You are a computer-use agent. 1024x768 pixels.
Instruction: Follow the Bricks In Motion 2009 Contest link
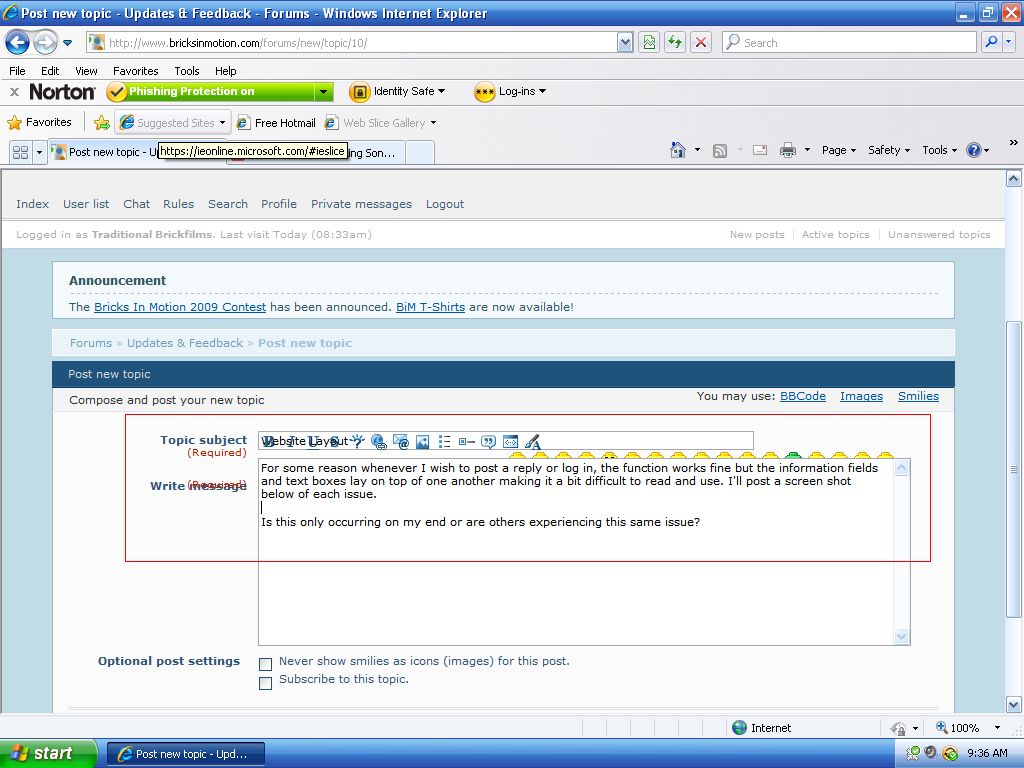point(180,307)
